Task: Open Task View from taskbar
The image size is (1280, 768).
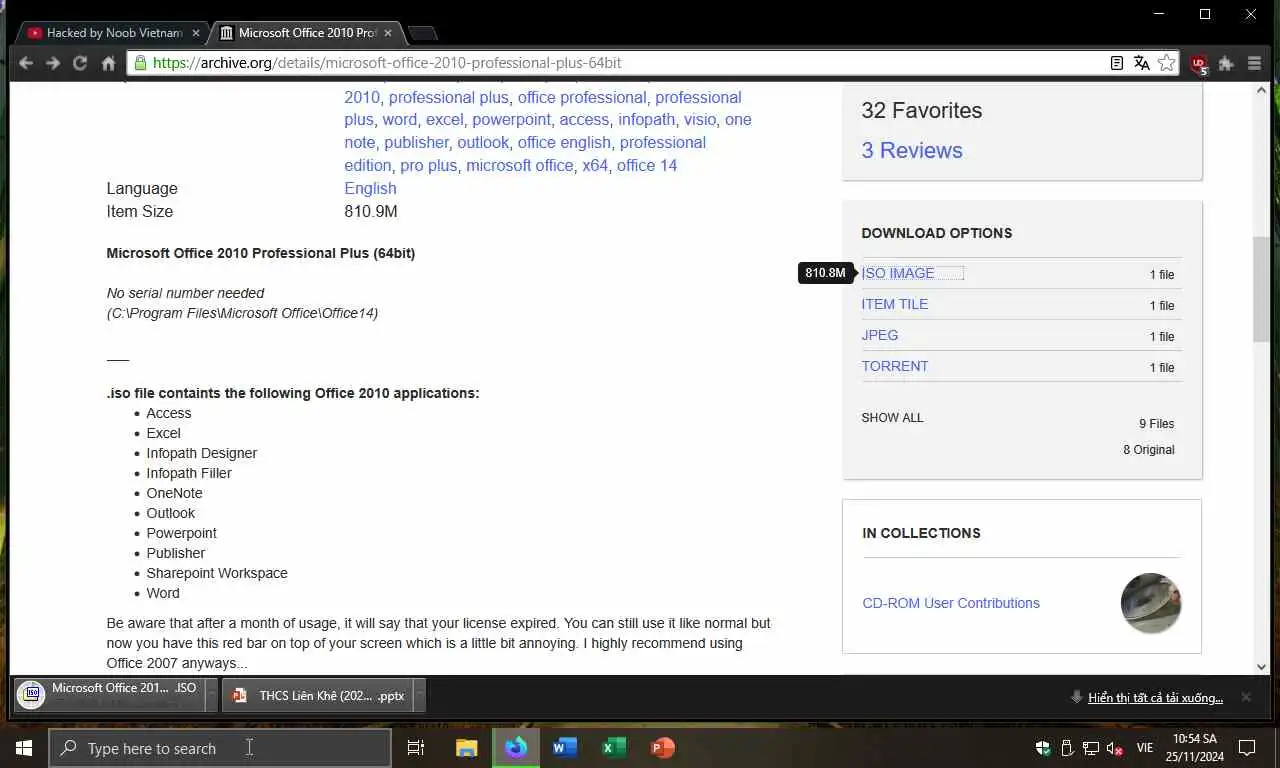Action: click(x=416, y=748)
